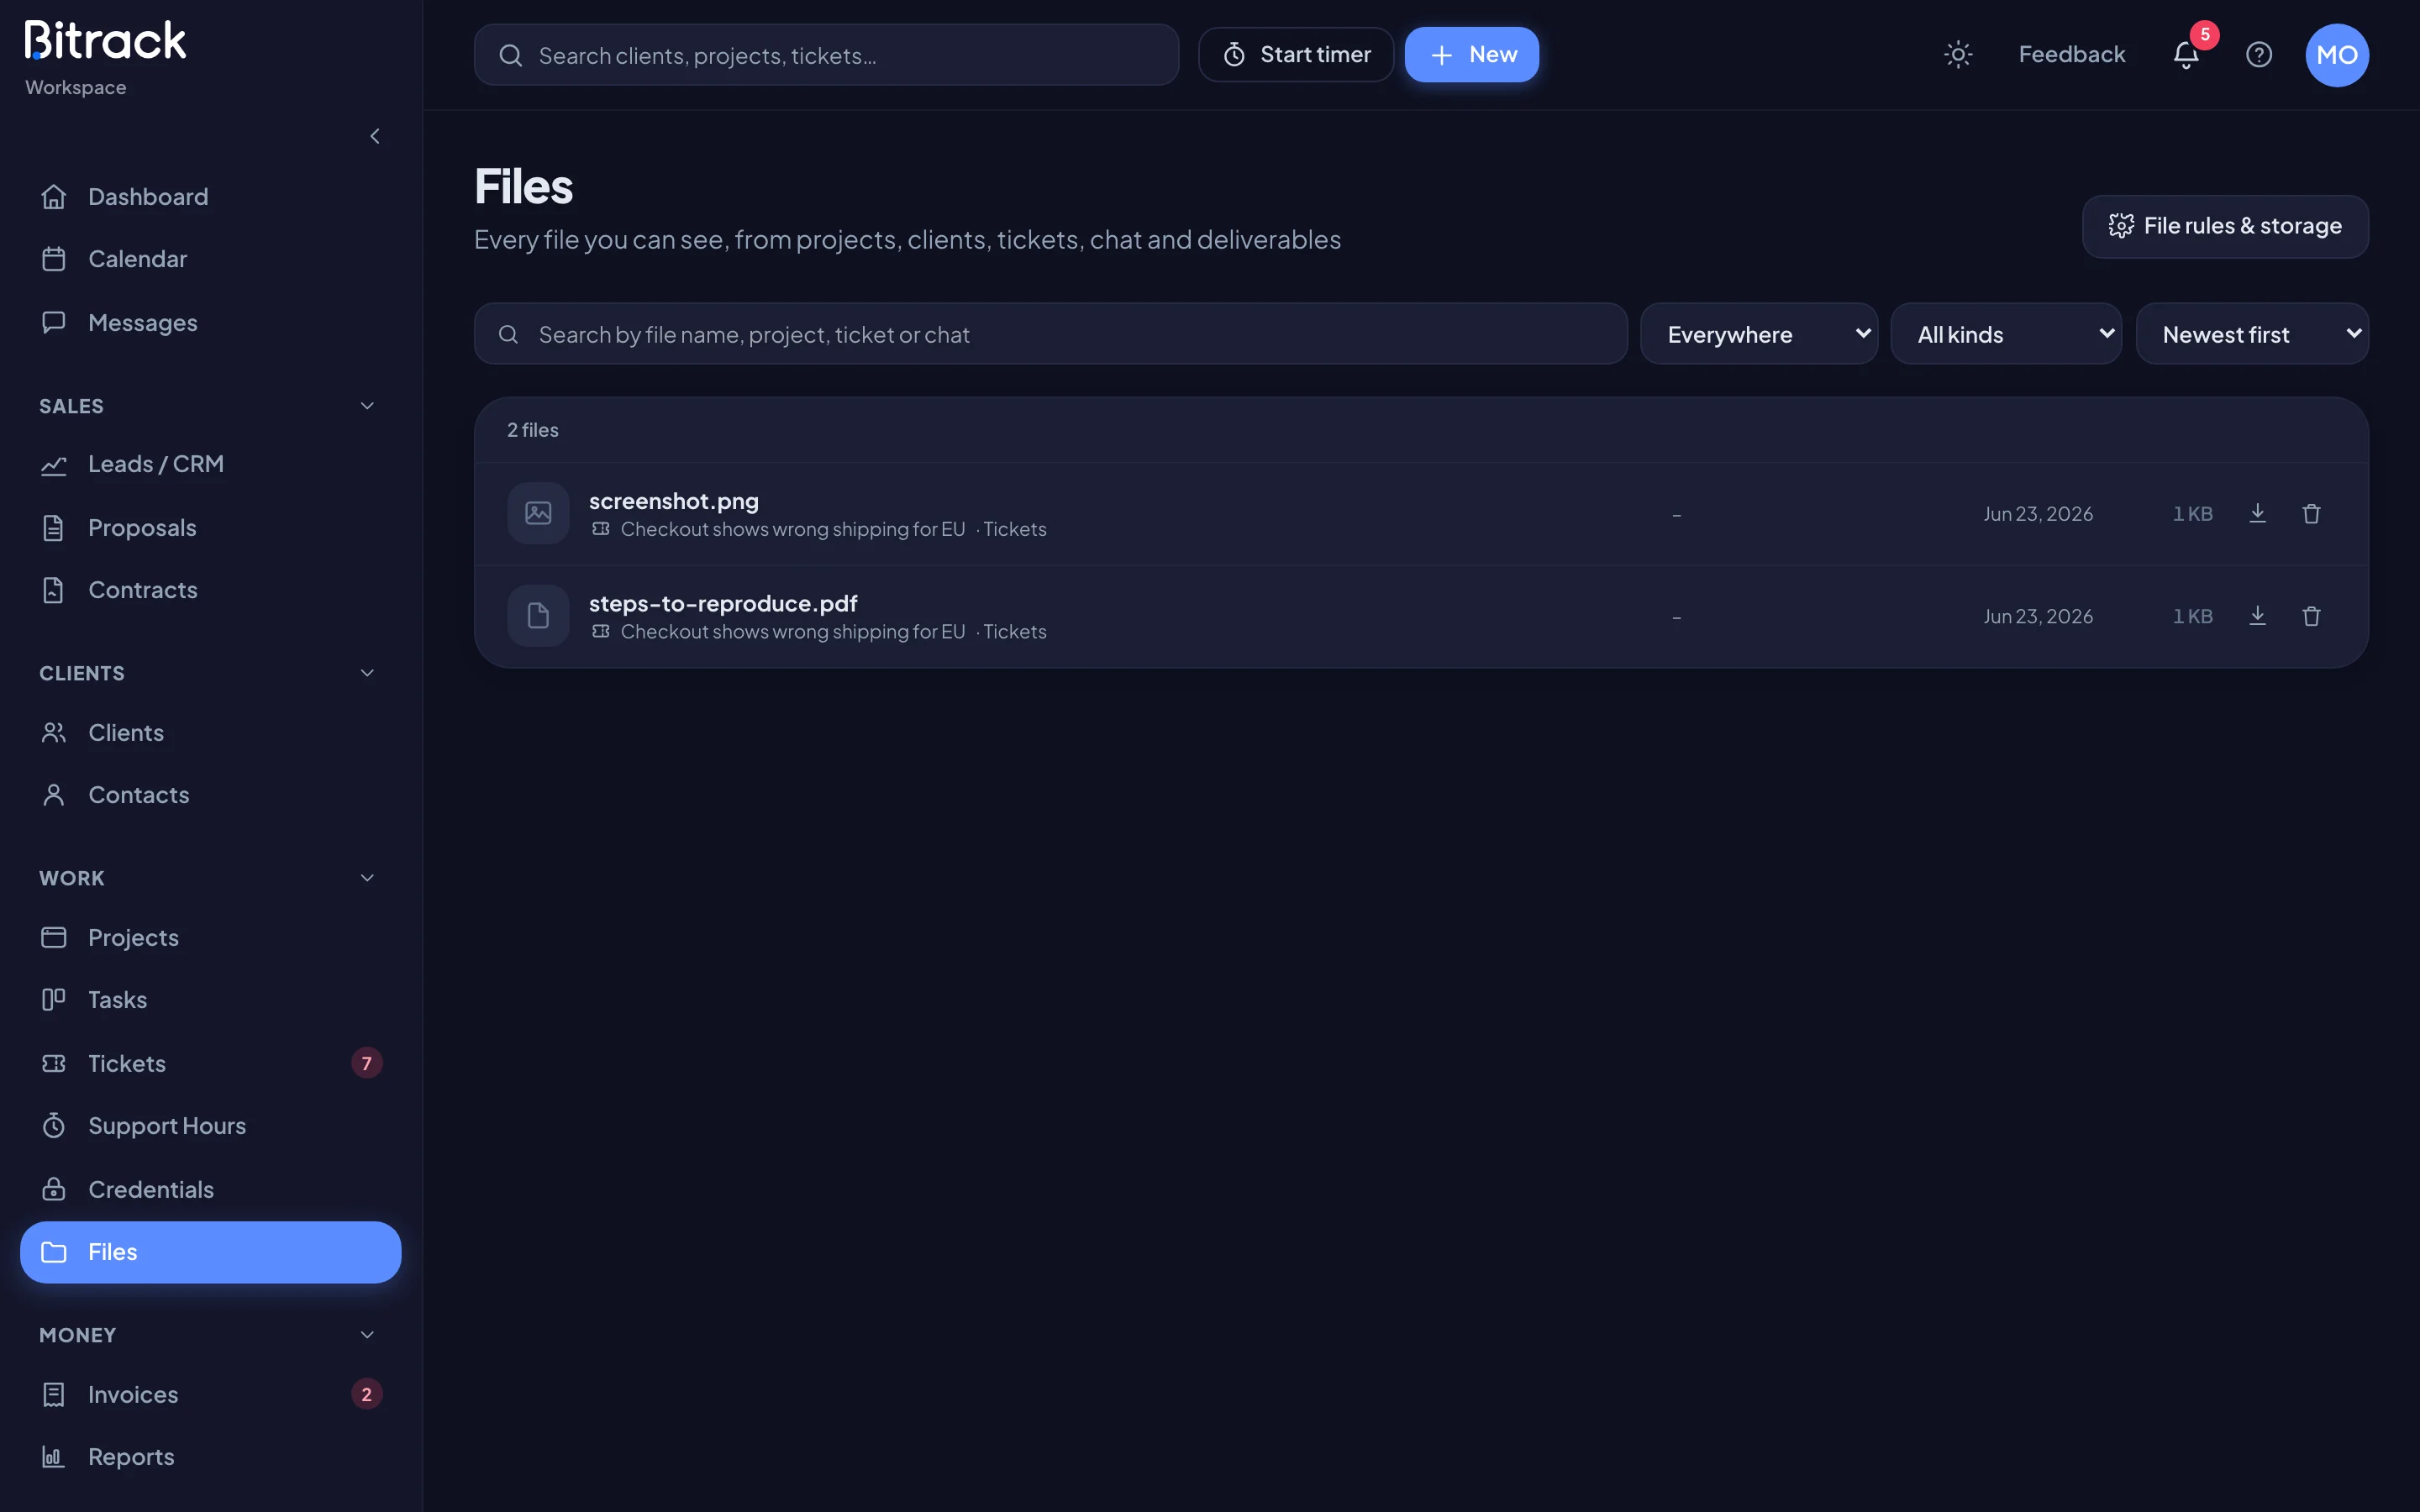
Task: Download steps-to-reproduce.pdf file
Action: point(2257,616)
